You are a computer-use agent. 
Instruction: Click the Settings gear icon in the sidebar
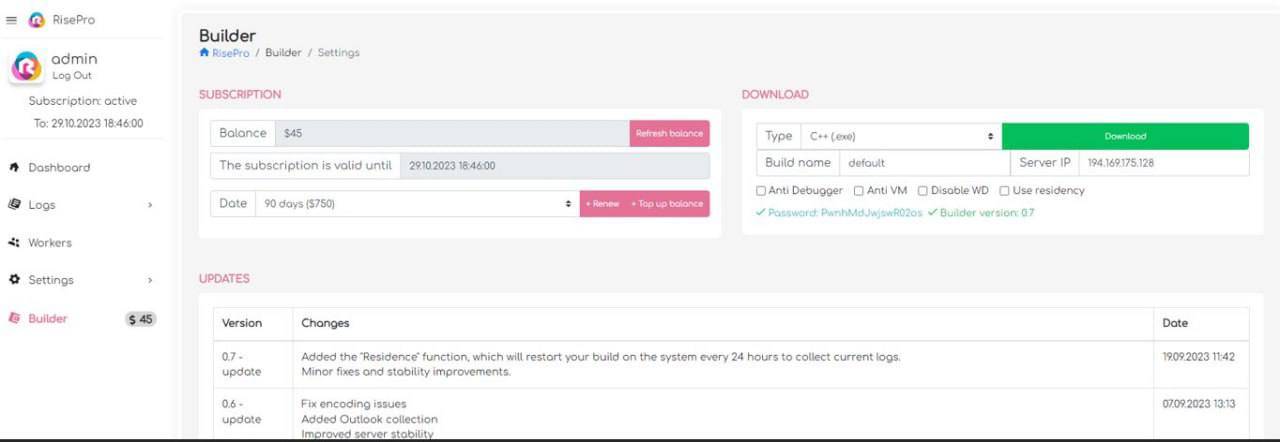pyautogui.click(x=14, y=280)
